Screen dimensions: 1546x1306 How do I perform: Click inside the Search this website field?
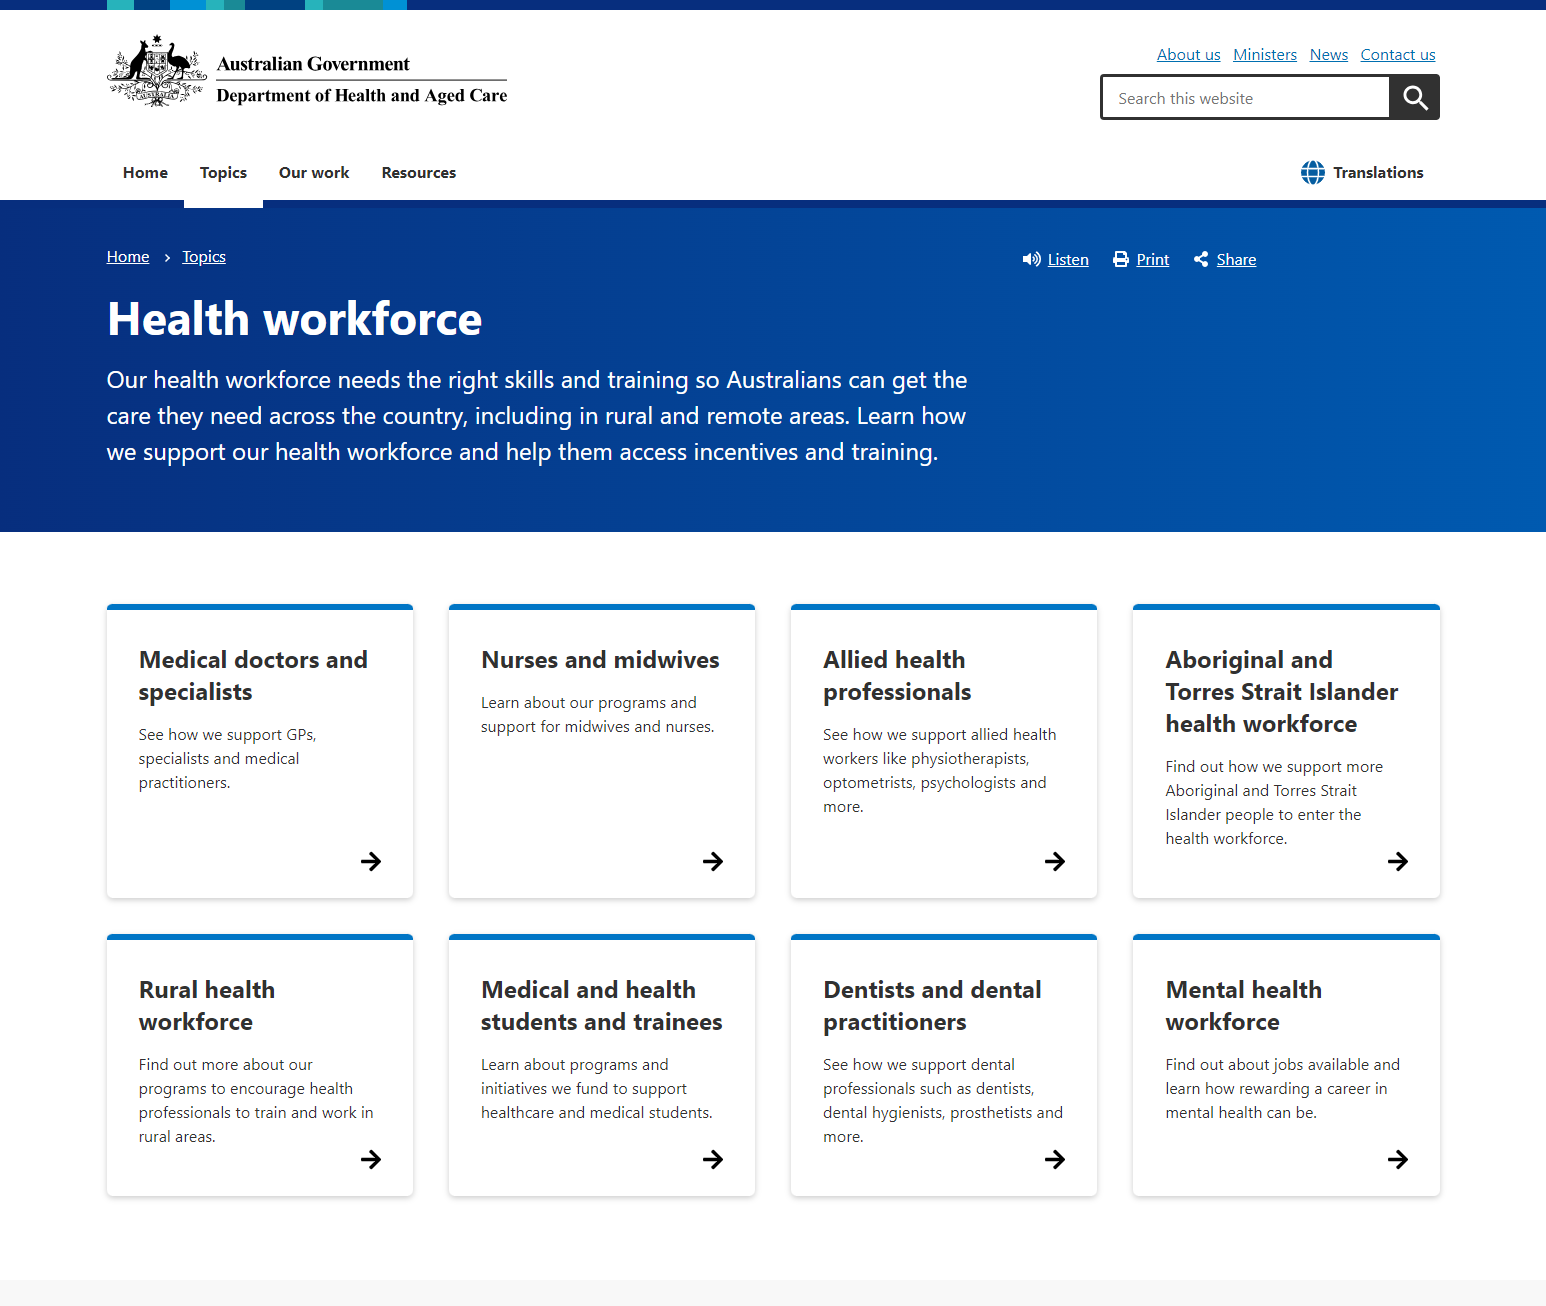pos(1244,97)
